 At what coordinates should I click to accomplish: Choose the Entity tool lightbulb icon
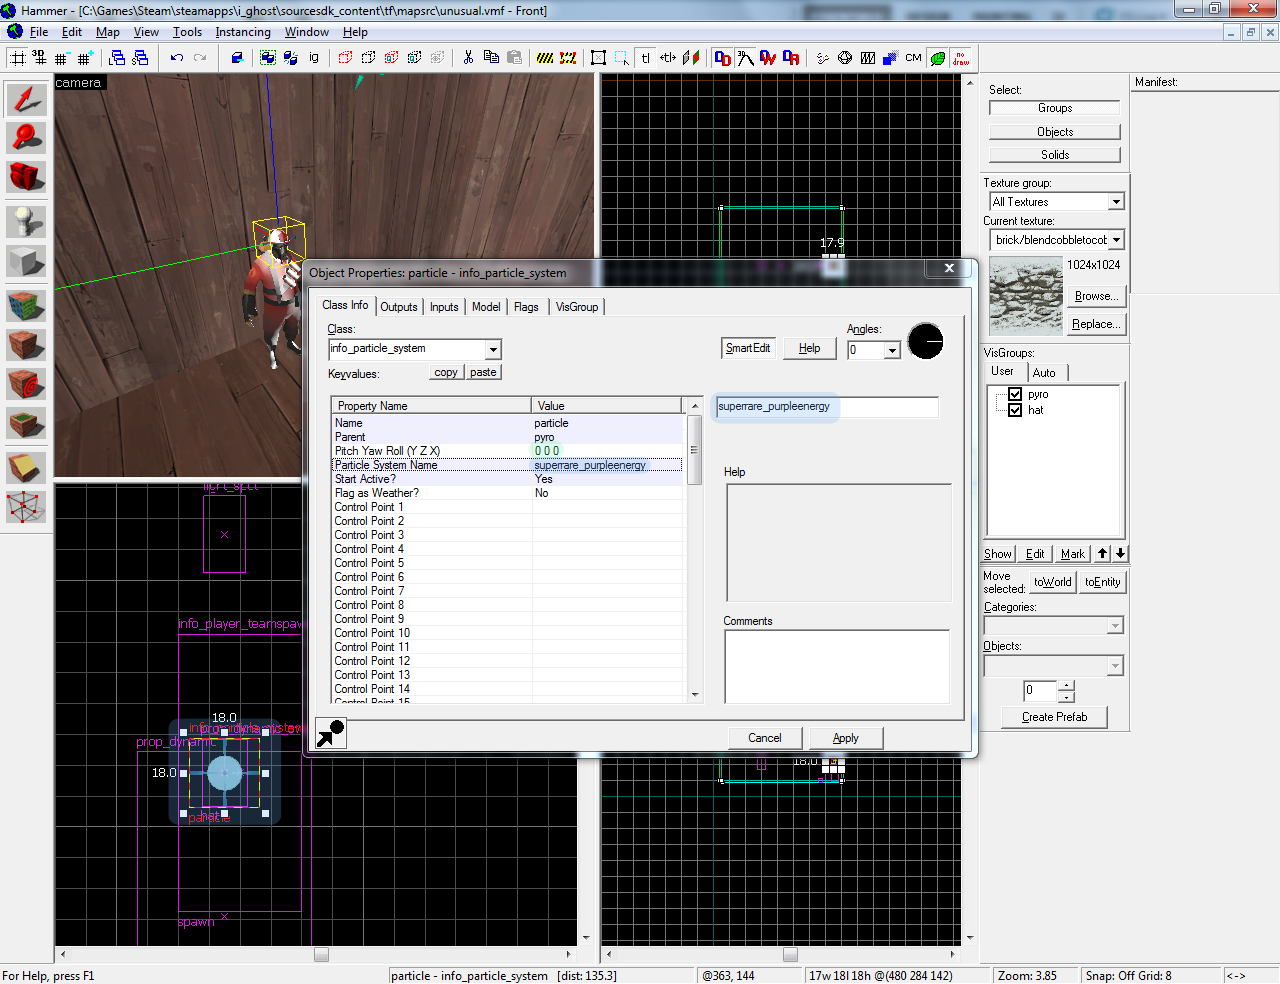tap(26, 220)
